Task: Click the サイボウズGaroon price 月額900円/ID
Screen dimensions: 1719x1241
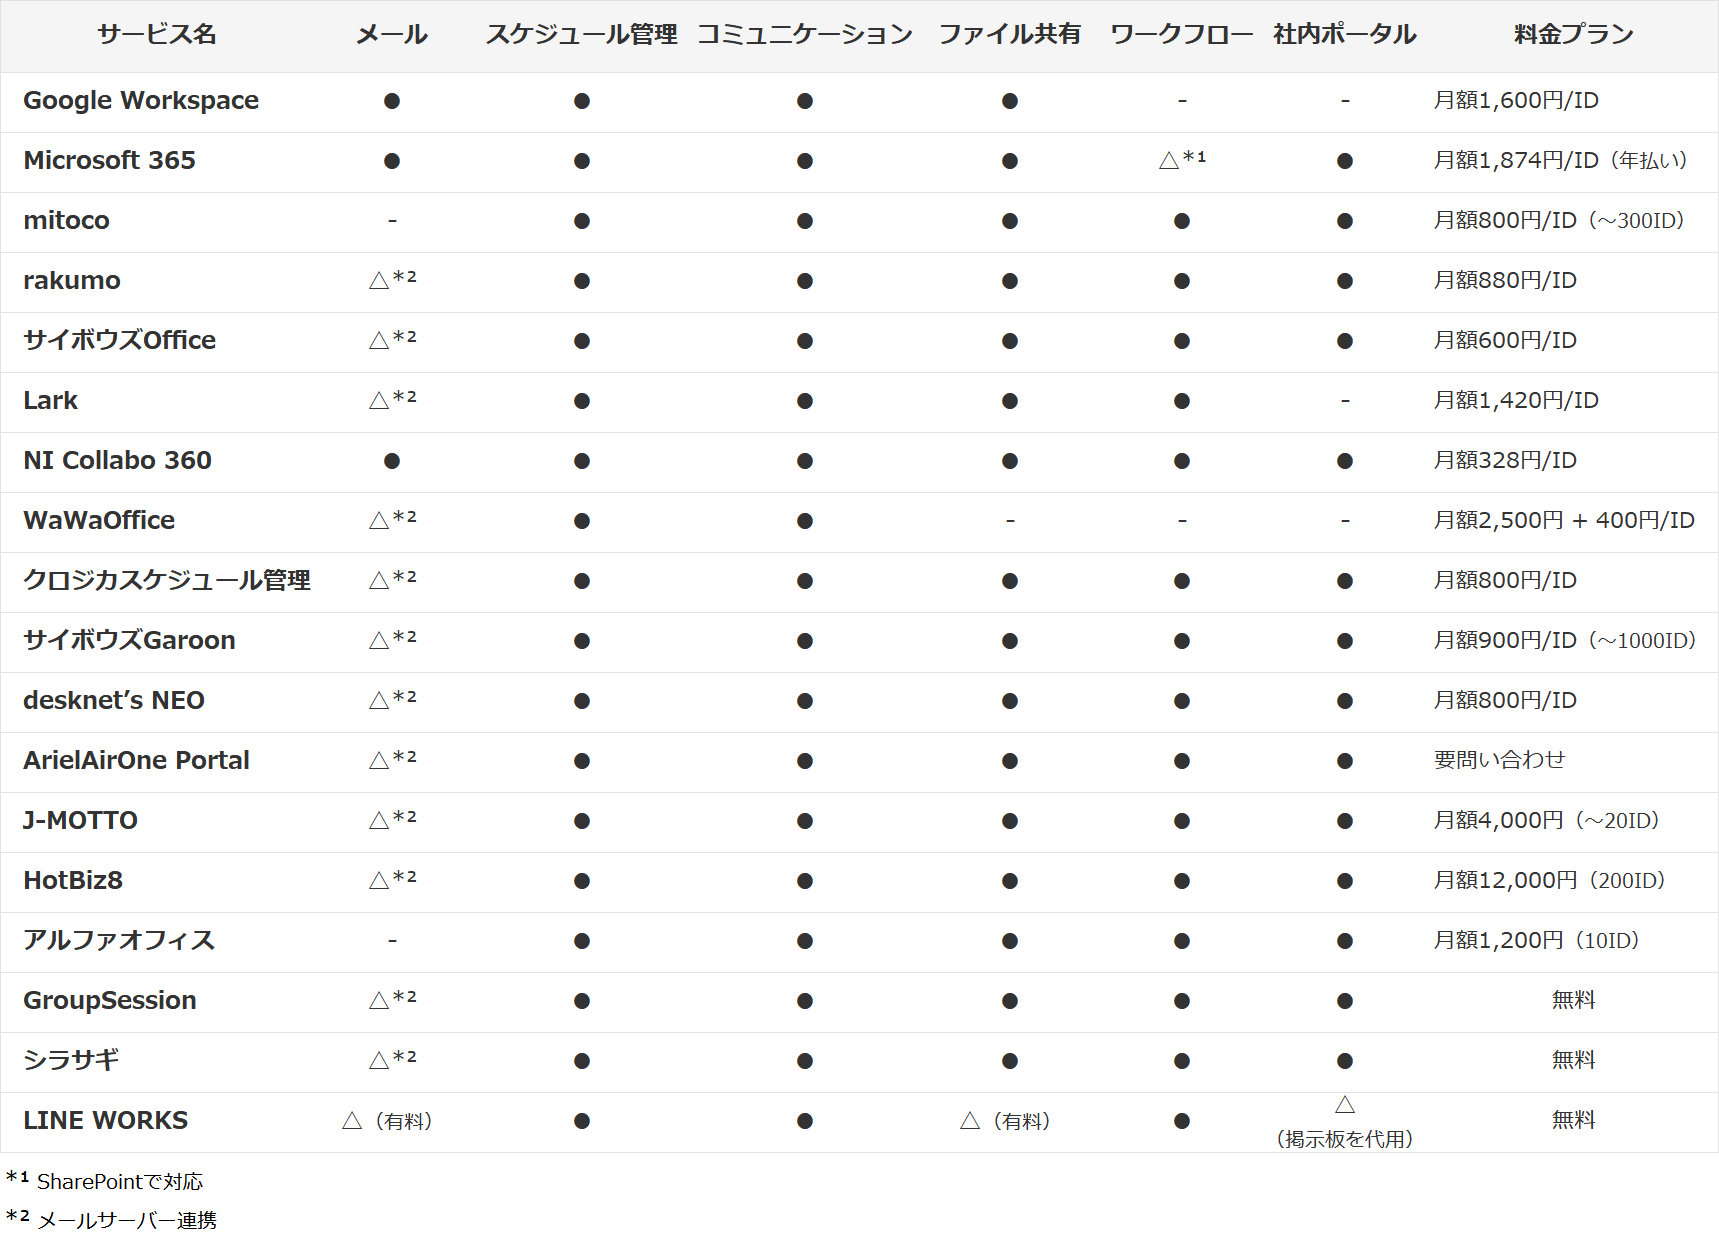Action: pyautogui.click(x=1505, y=641)
